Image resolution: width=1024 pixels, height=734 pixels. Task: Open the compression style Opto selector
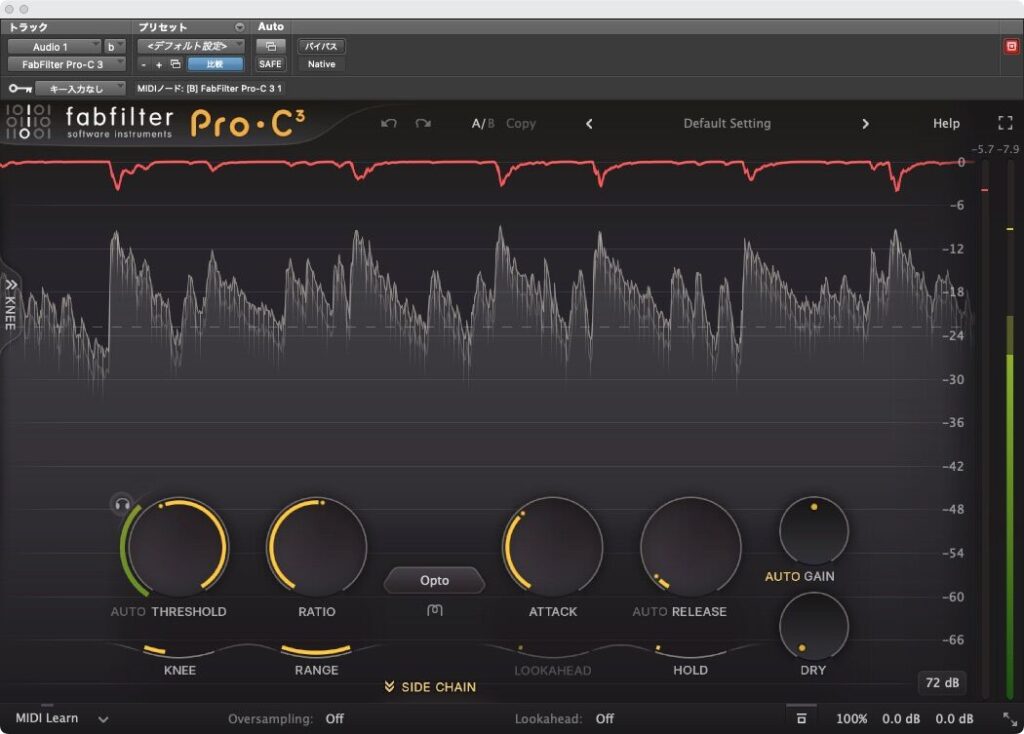coord(434,581)
